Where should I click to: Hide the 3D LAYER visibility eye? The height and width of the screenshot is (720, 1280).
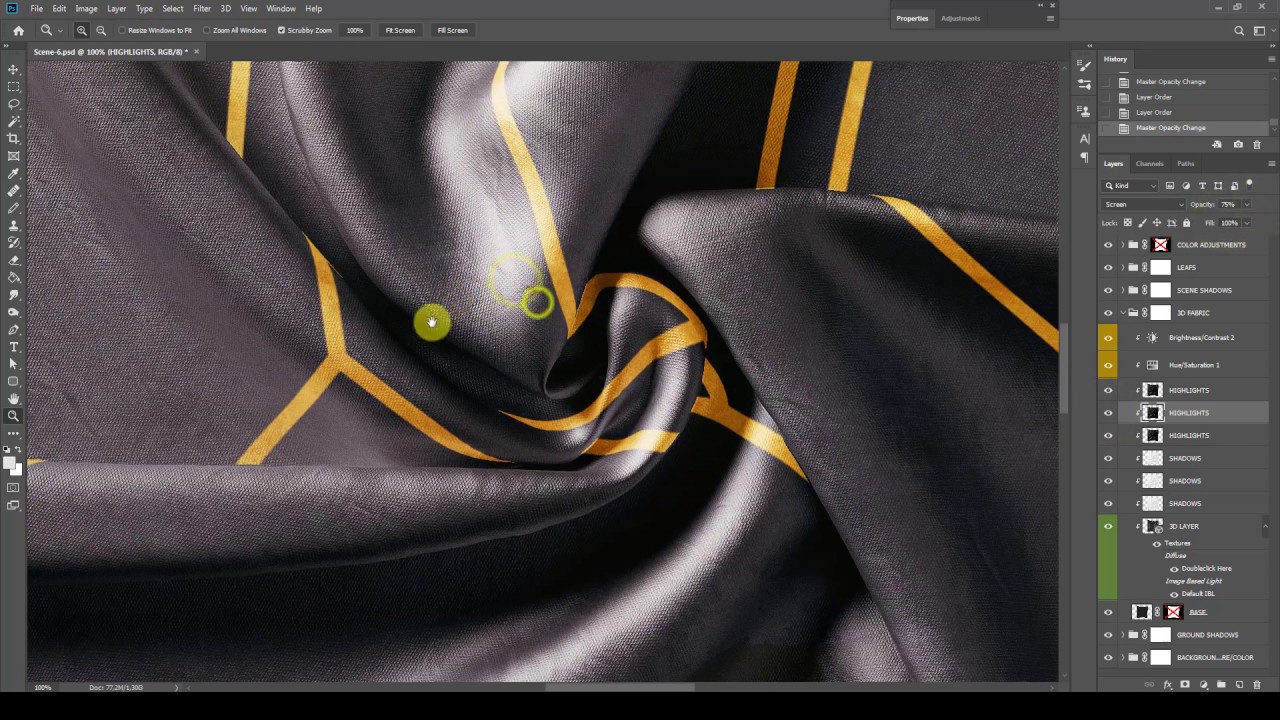tap(1107, 526)
